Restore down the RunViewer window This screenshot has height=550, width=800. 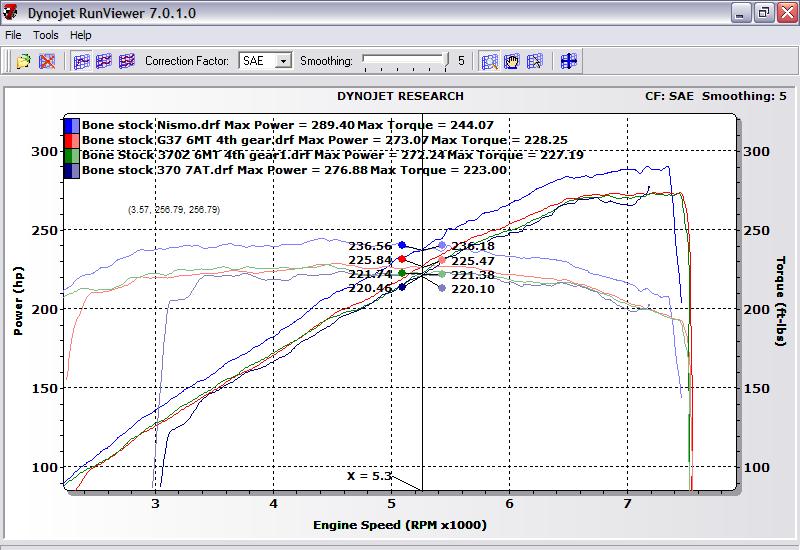(x=764, y=12)
